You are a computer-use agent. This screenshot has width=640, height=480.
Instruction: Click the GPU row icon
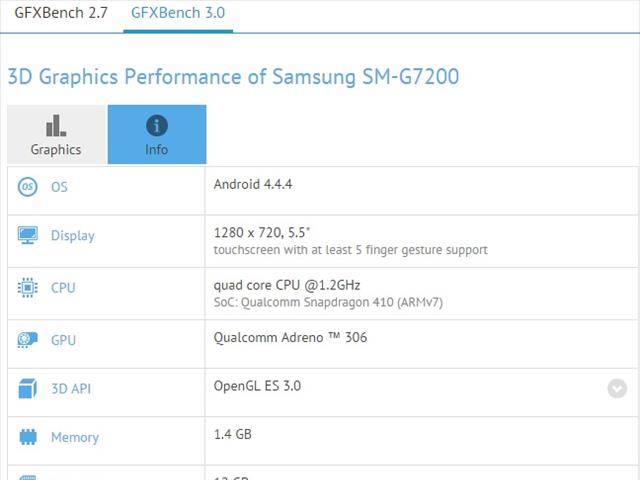pyautogui.click(x=28, y=340)
